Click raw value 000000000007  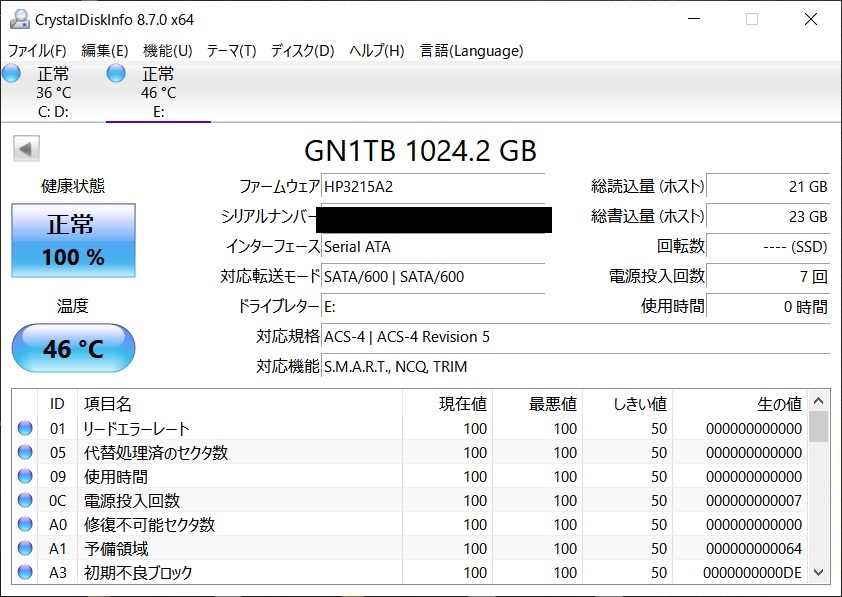click(x=754, y=501)
